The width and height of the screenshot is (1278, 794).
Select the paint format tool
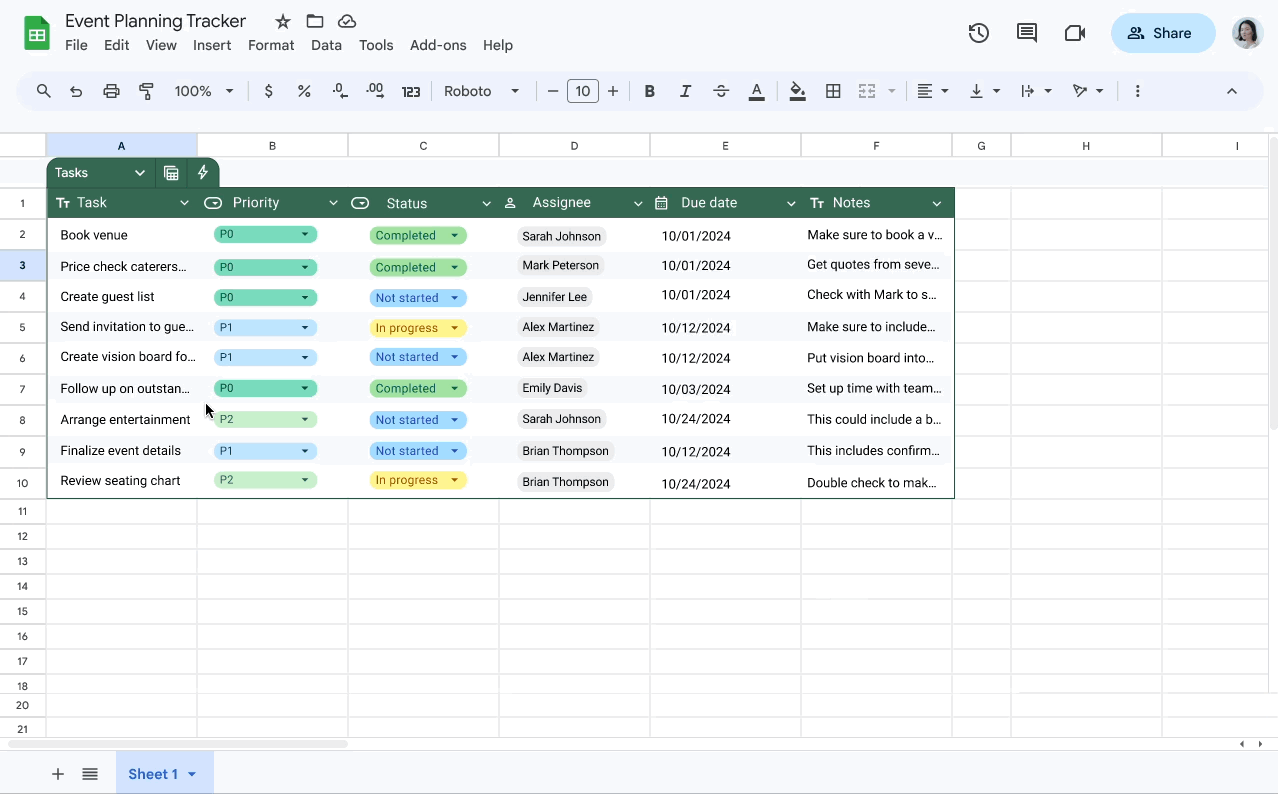click(147, 91)
